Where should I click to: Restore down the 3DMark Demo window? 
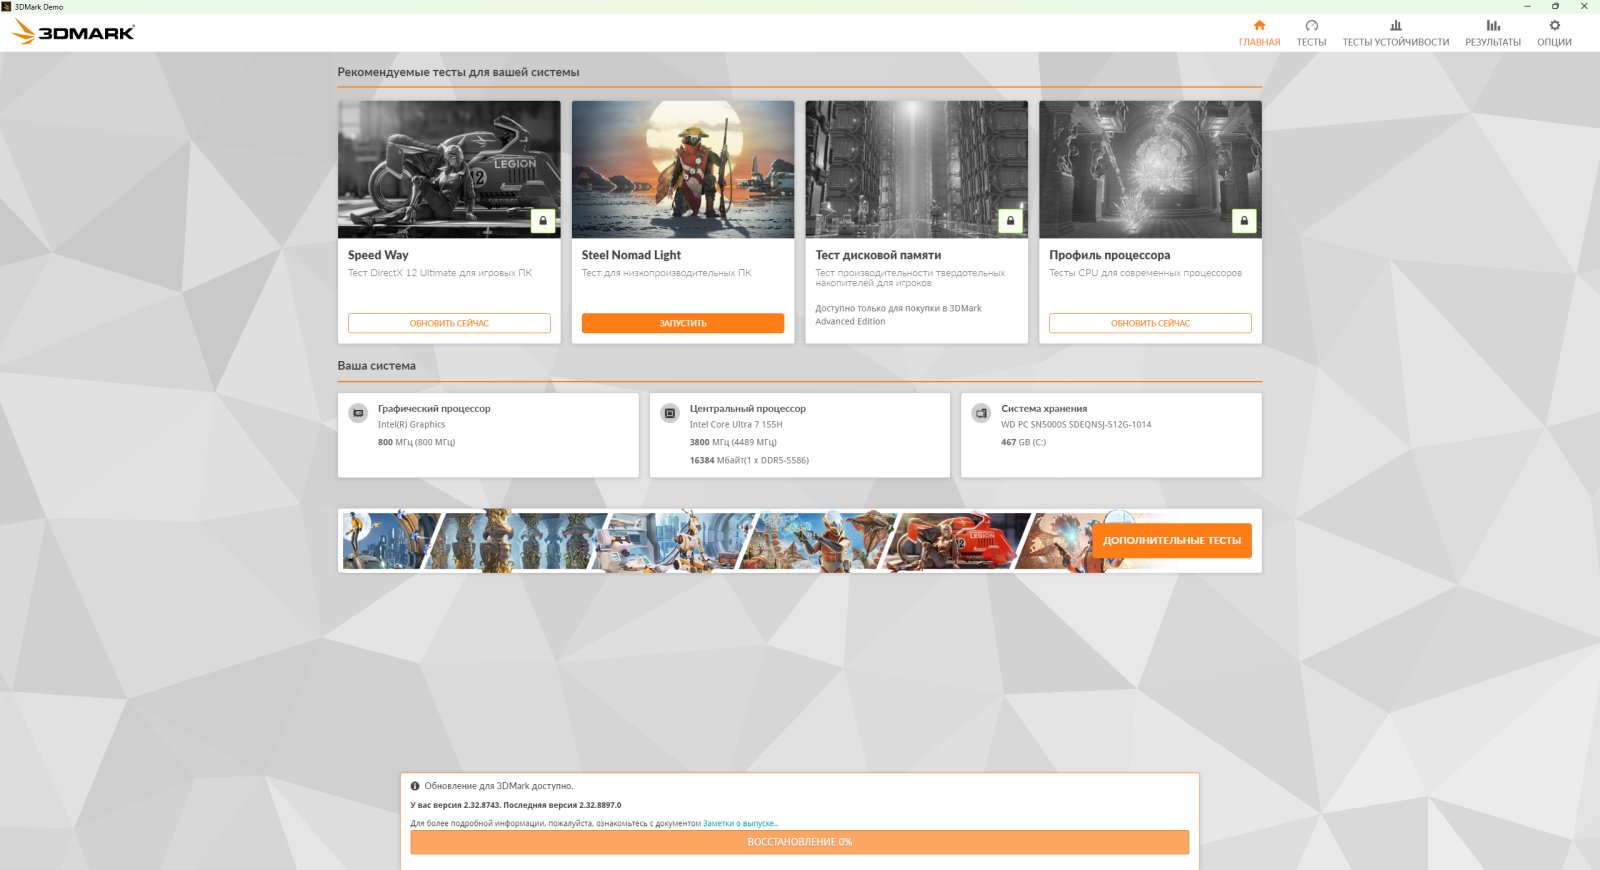click(x=1555, y=6)
